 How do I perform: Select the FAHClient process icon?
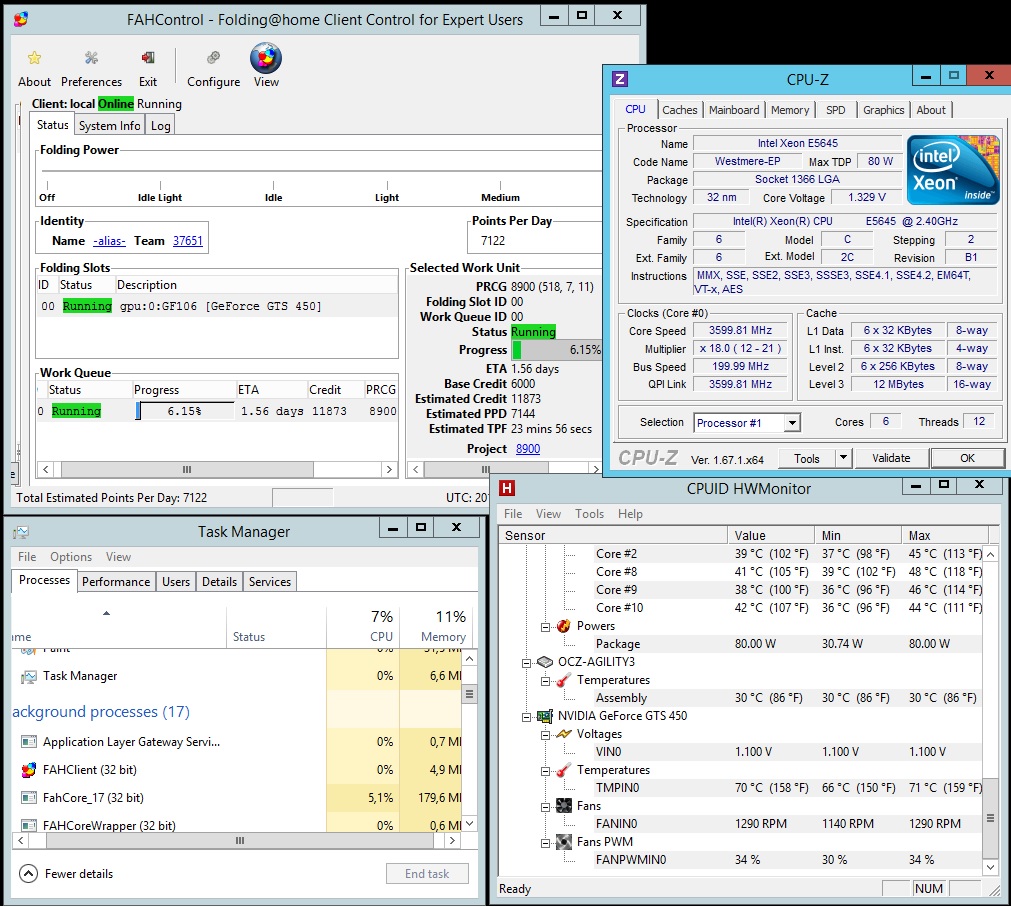coord(28,770)
